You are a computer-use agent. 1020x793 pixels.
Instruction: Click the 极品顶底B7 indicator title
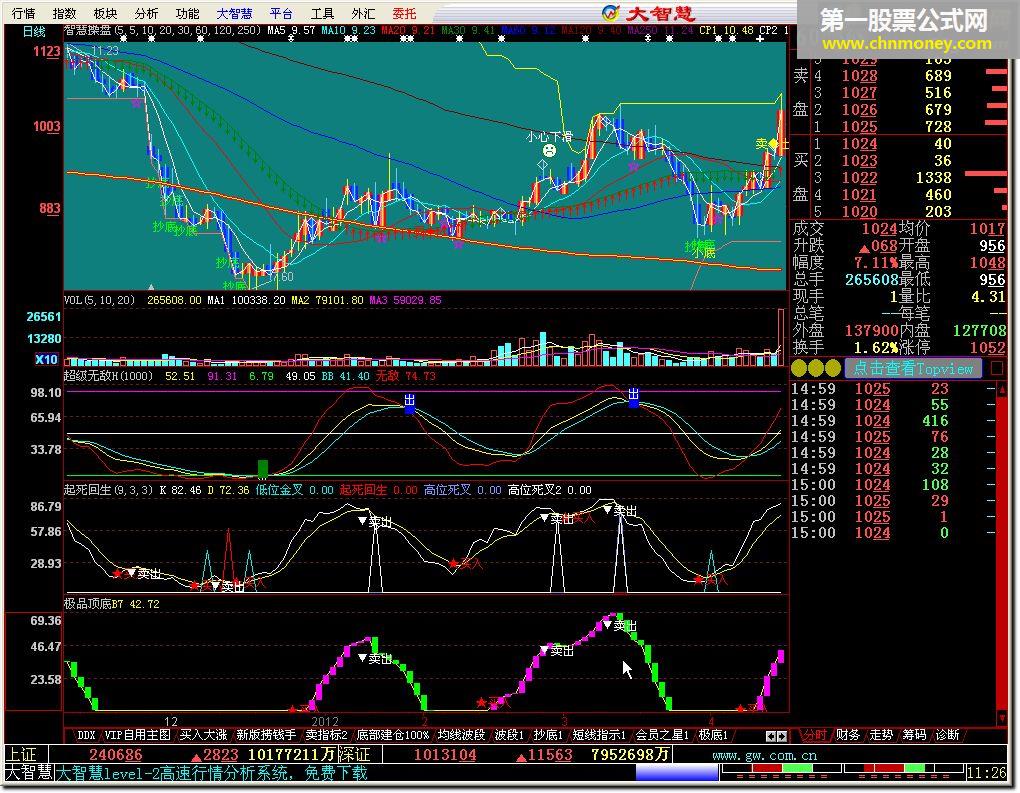click(x=94, y=604)
